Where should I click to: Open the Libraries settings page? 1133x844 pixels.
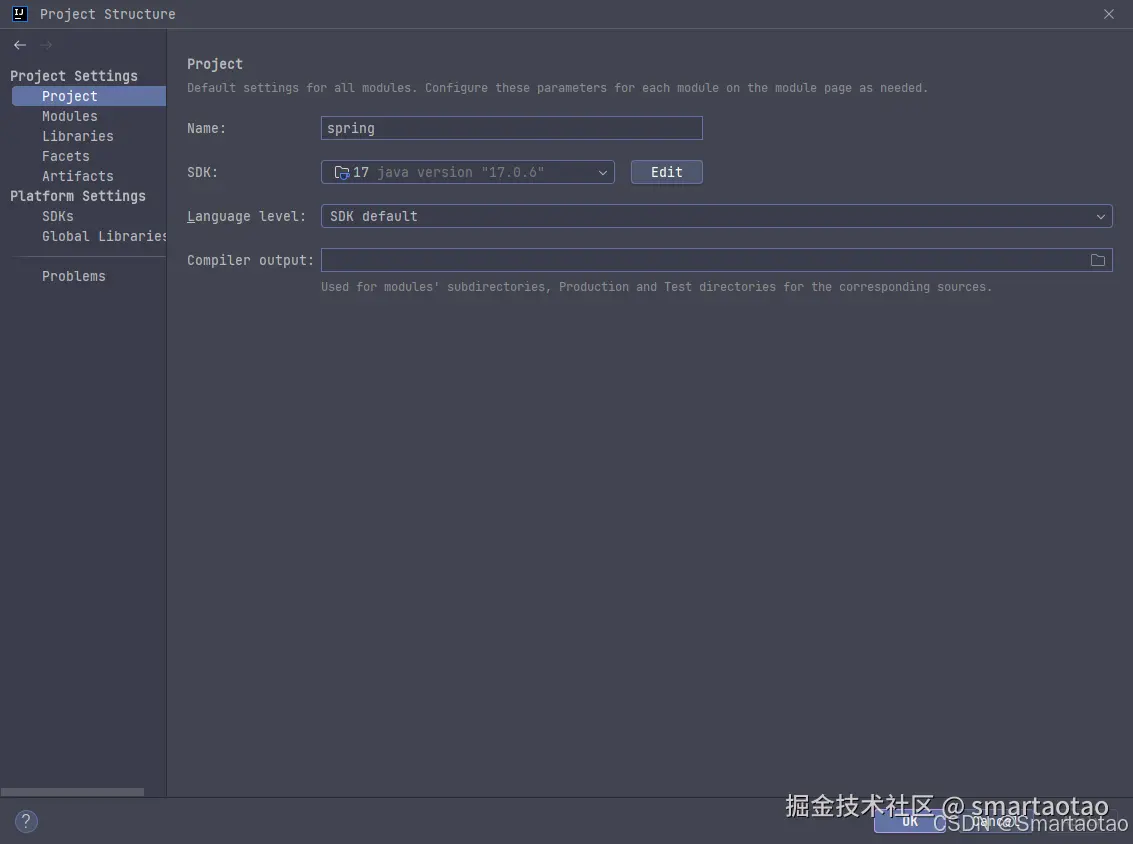pyautogui.click(x=77, y=136)
